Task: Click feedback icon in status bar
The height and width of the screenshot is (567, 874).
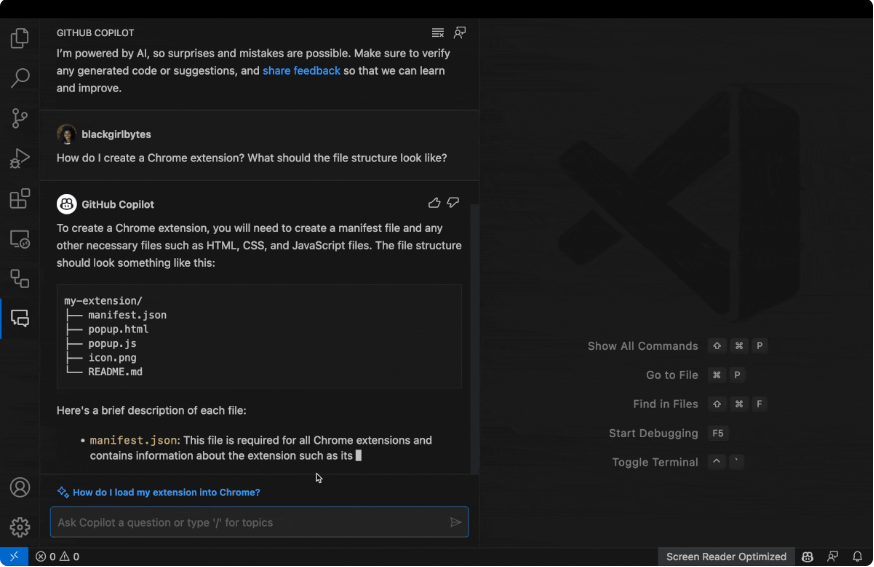Action: click(x=833, y=556)
